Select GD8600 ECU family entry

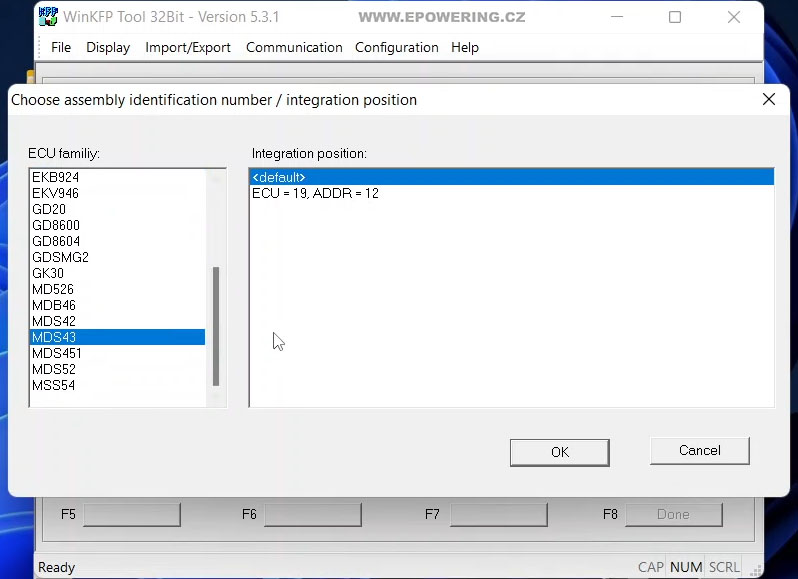tap(118, 225)
